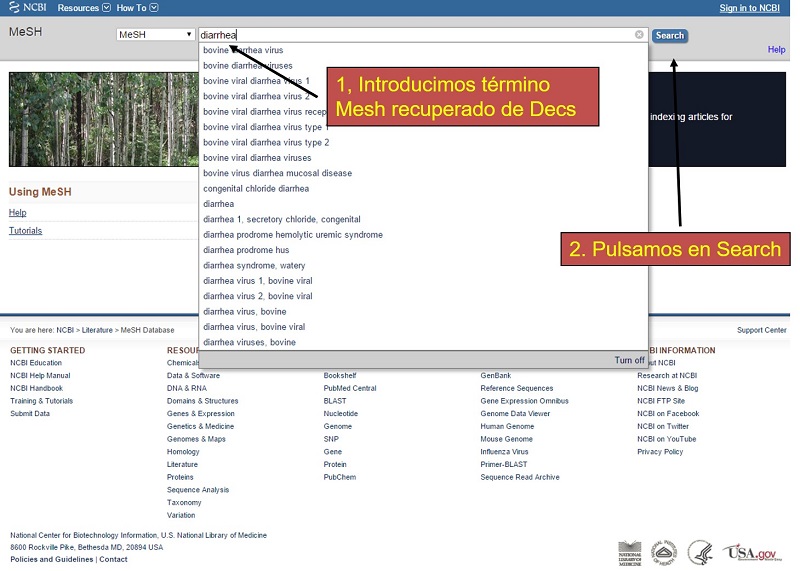800x571 pixels.
Task: Open the Support Center link
Action: point(761,330)
